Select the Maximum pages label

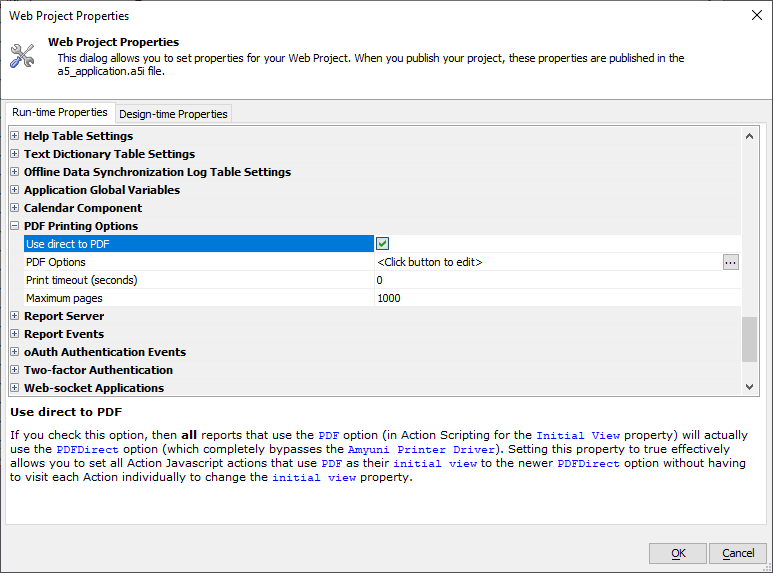(x=64, y=298)
